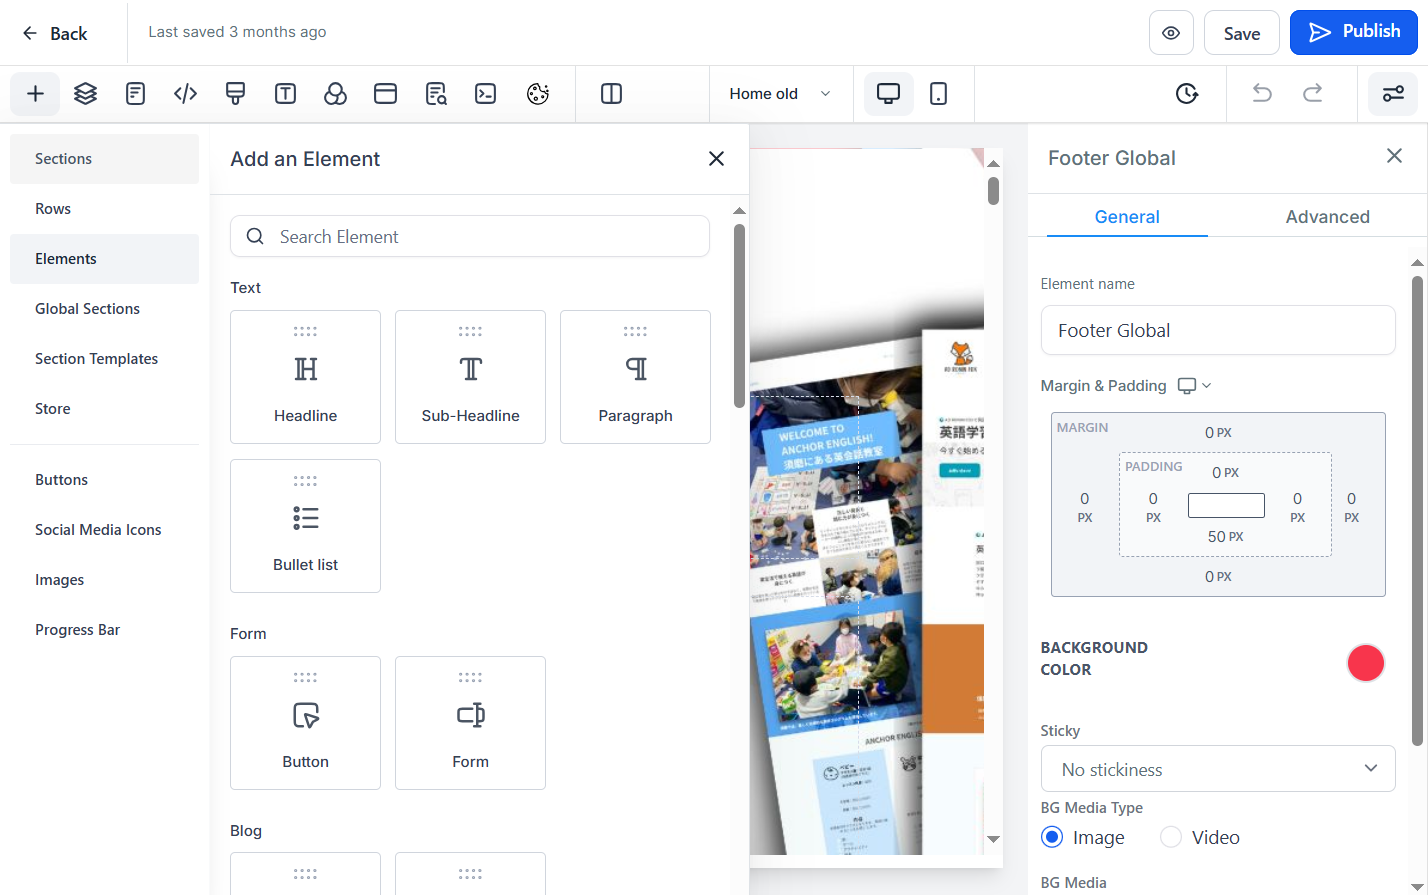This screenshot has width=1428, height=895.
Task: Open the red background color swatch
Action: pos(1365,662)
